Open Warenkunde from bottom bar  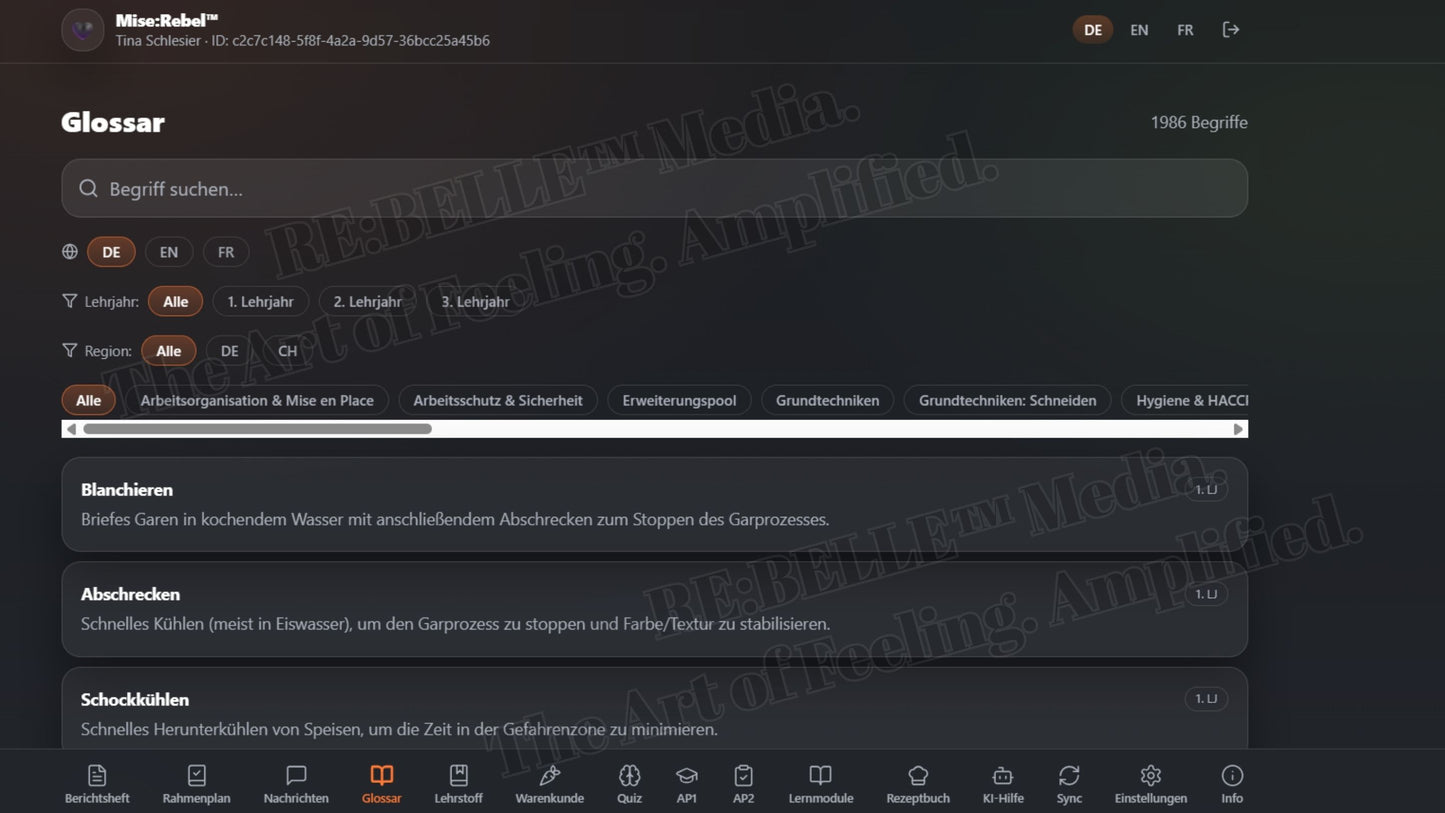coord(549,784)
